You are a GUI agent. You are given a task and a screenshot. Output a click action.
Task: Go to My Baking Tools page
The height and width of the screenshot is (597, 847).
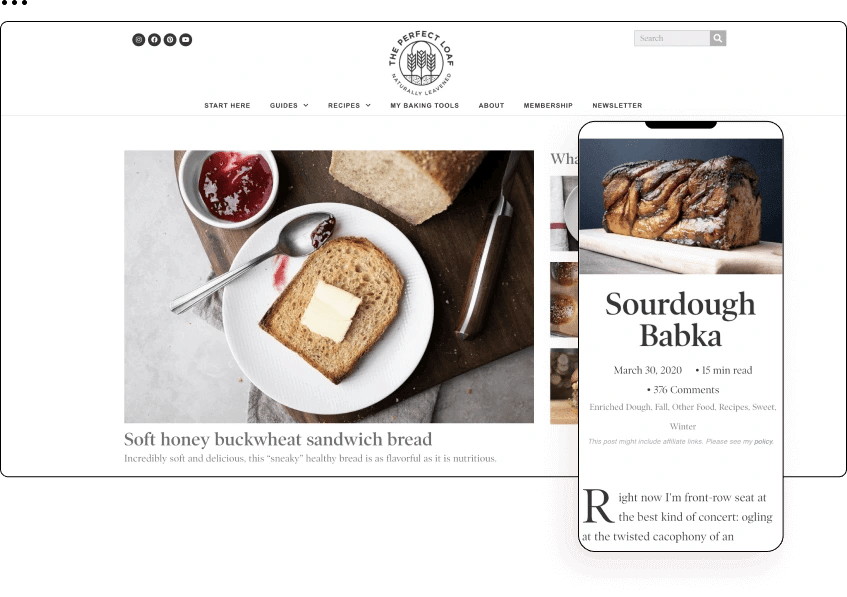[x=425, y=105]
